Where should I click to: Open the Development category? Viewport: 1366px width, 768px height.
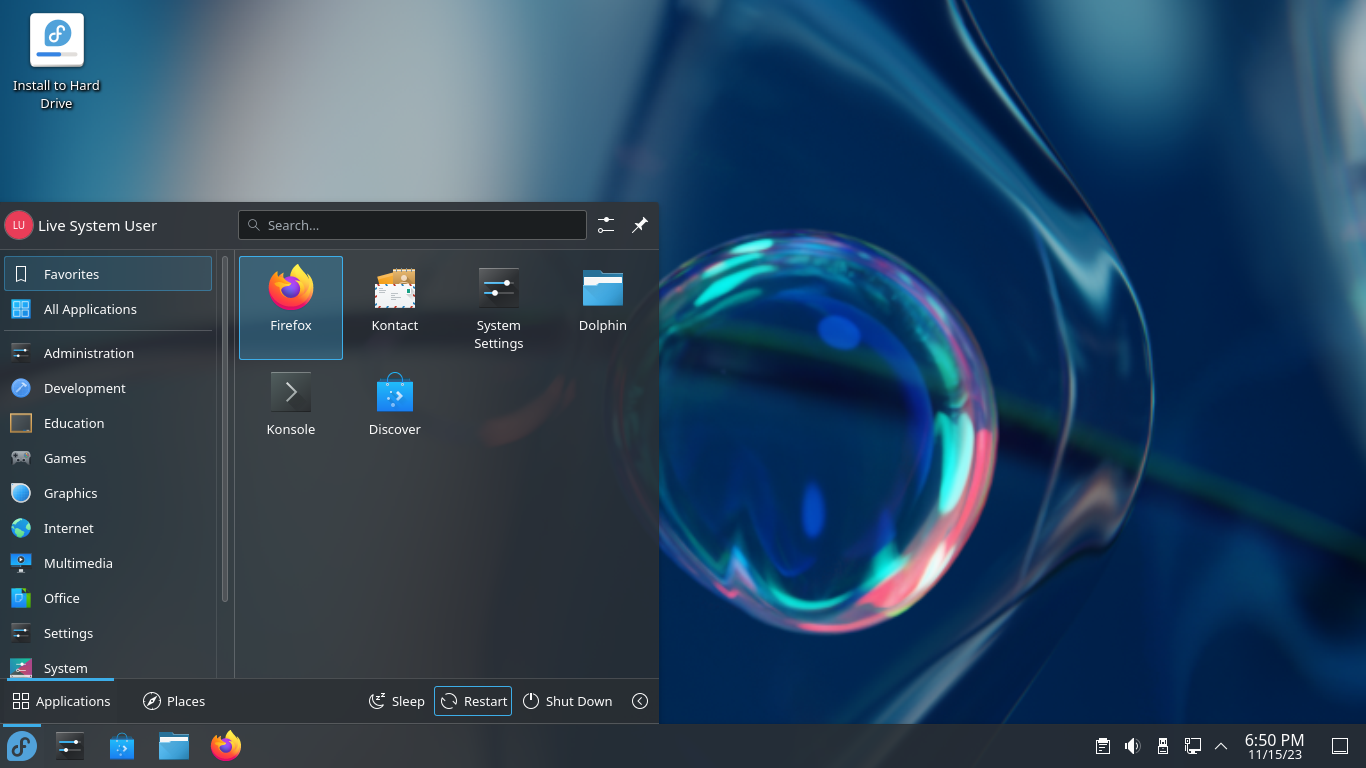(108, 388)
